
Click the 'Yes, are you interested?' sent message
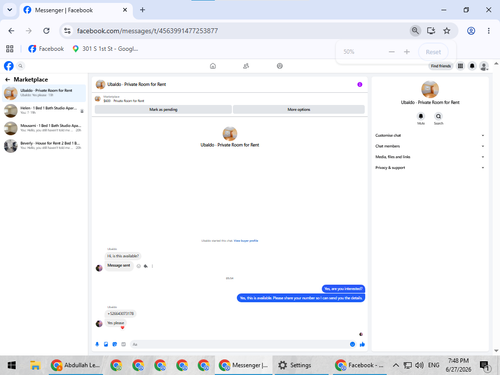tap(343, 289)
